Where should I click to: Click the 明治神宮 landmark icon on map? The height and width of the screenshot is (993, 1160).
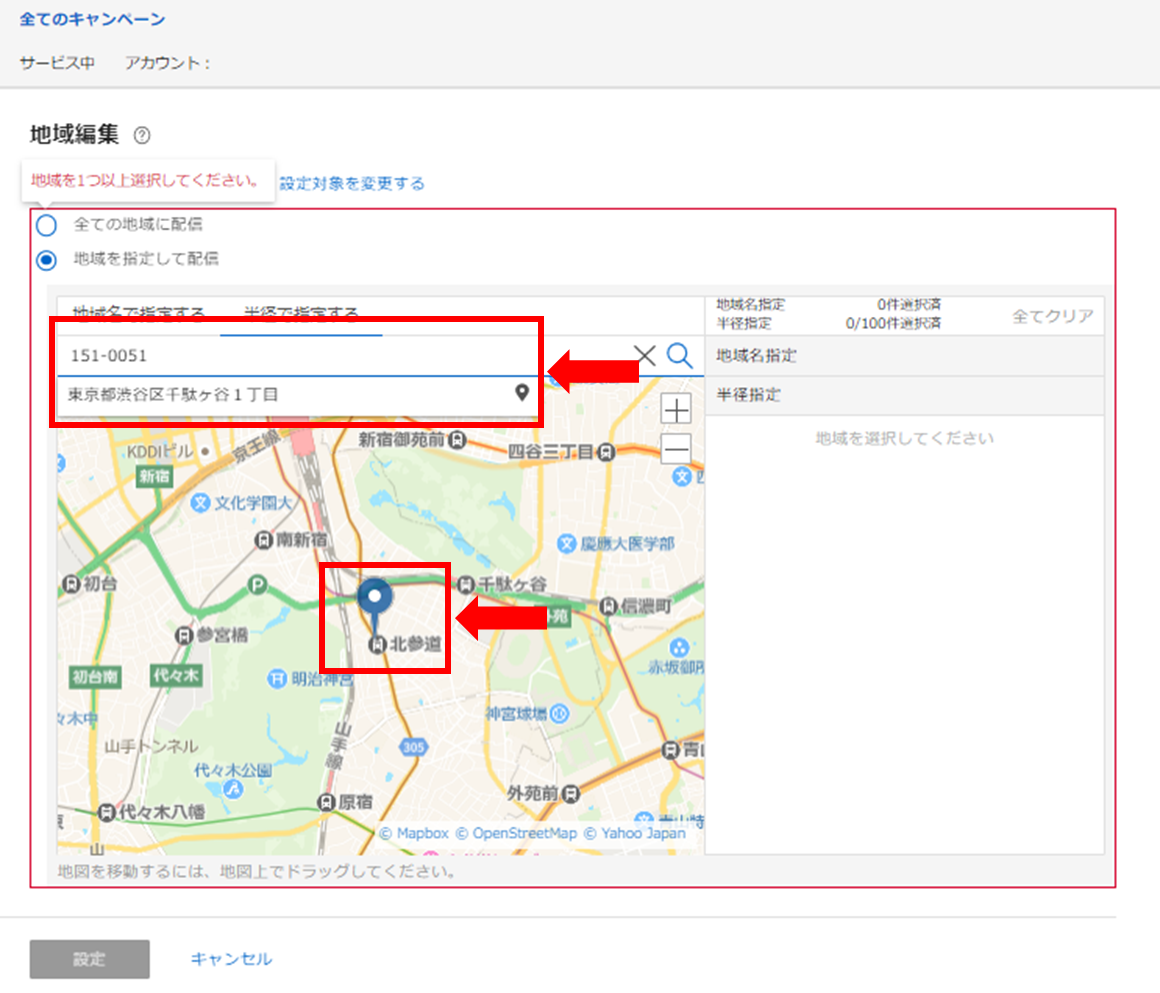click(277, 680)
